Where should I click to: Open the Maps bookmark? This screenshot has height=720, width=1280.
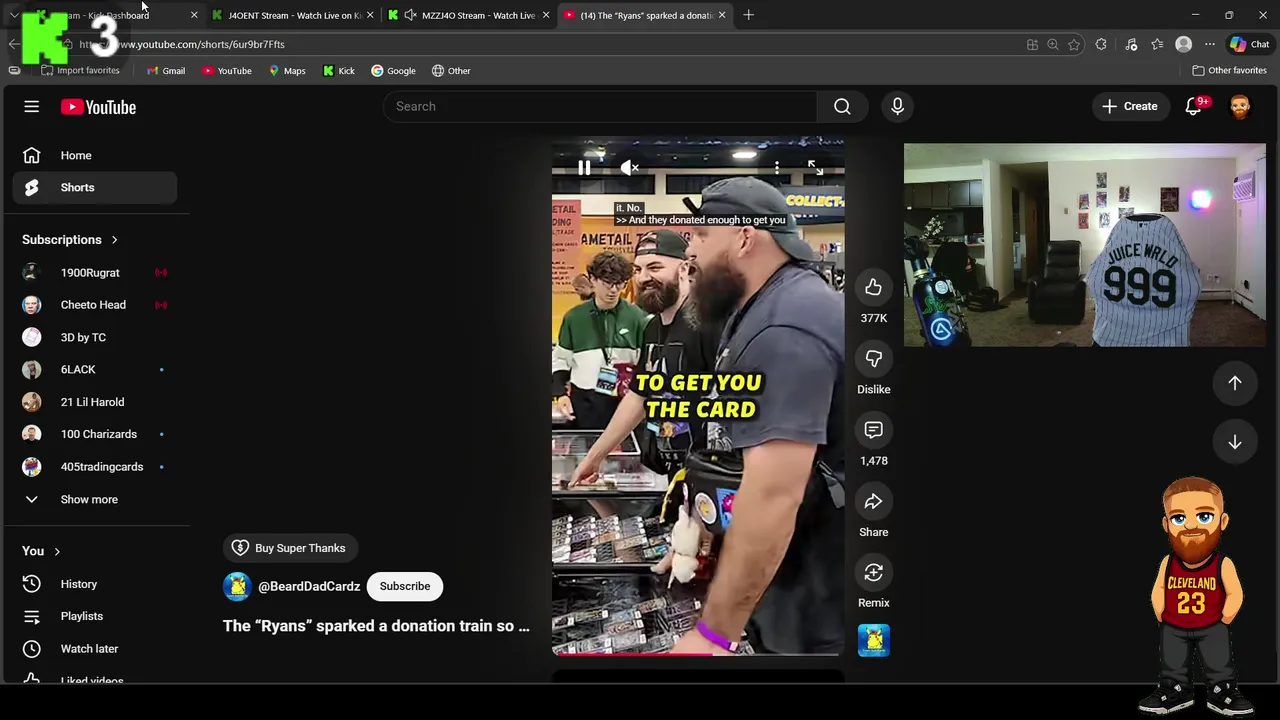(286, 71)
